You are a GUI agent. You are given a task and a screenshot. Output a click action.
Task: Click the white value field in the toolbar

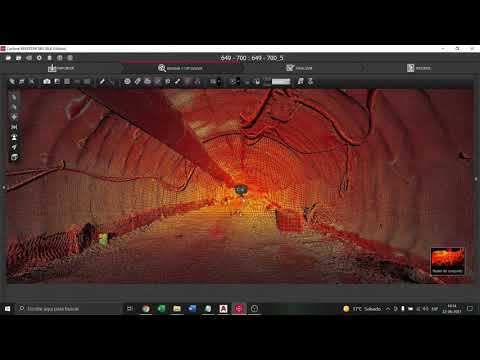click(x=281, y=81)
